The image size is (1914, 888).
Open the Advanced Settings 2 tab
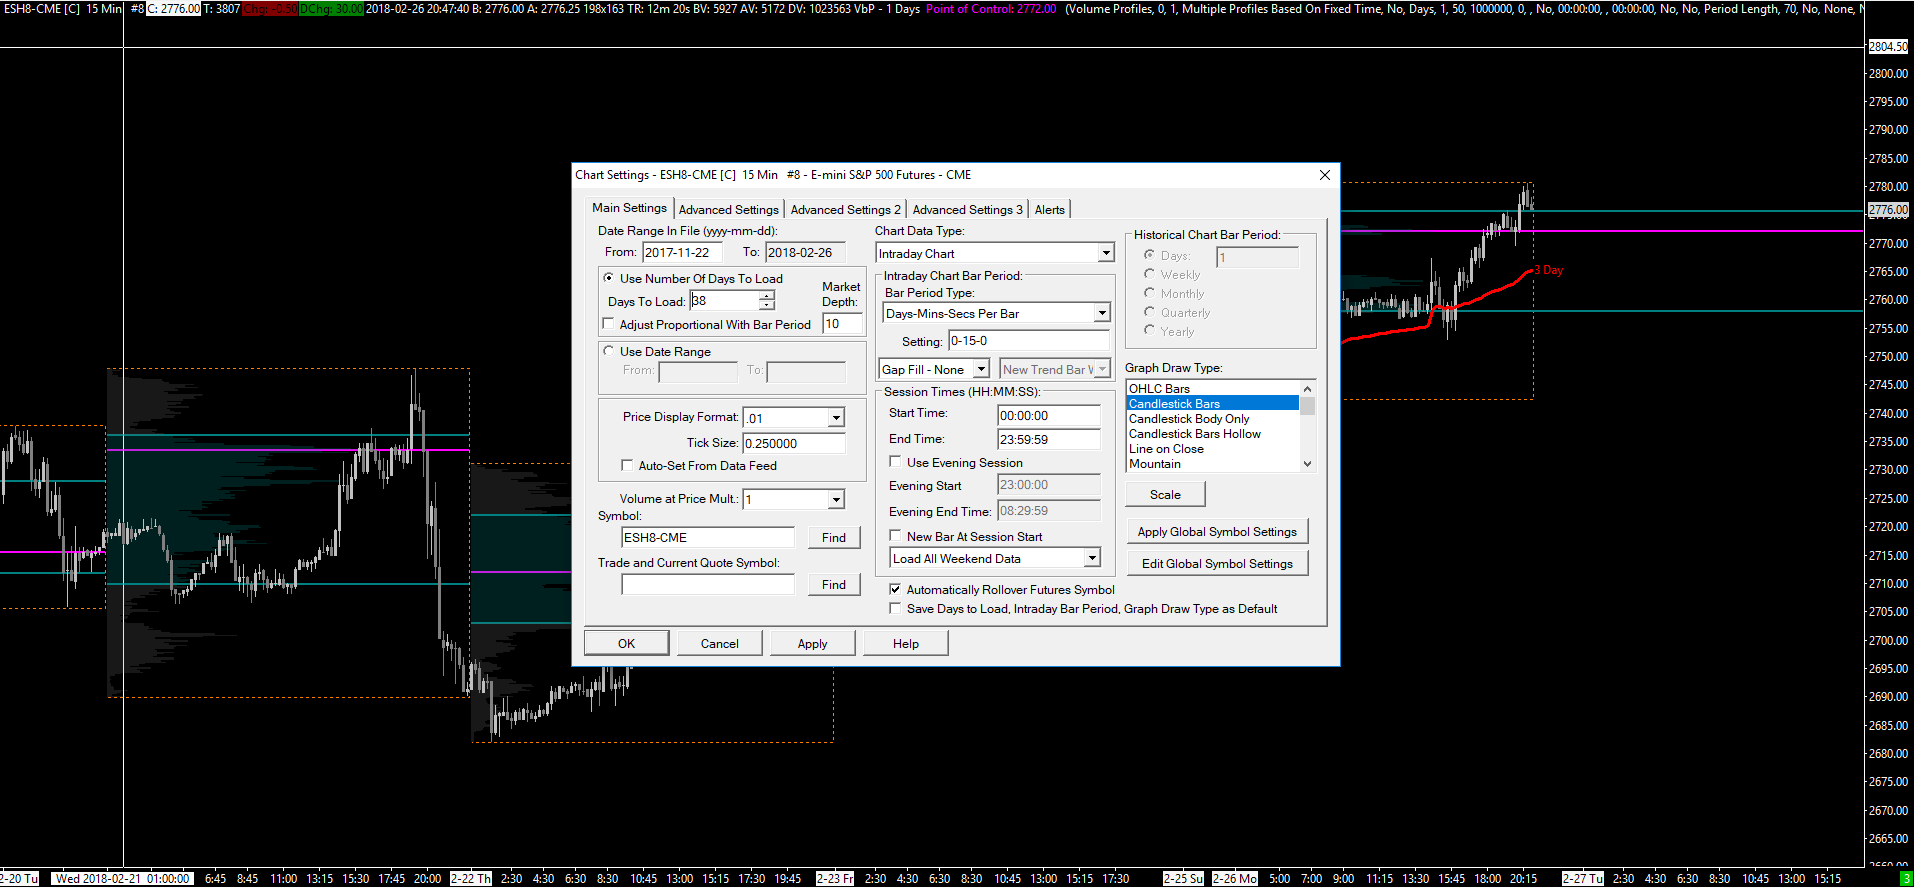coord(845,210)
